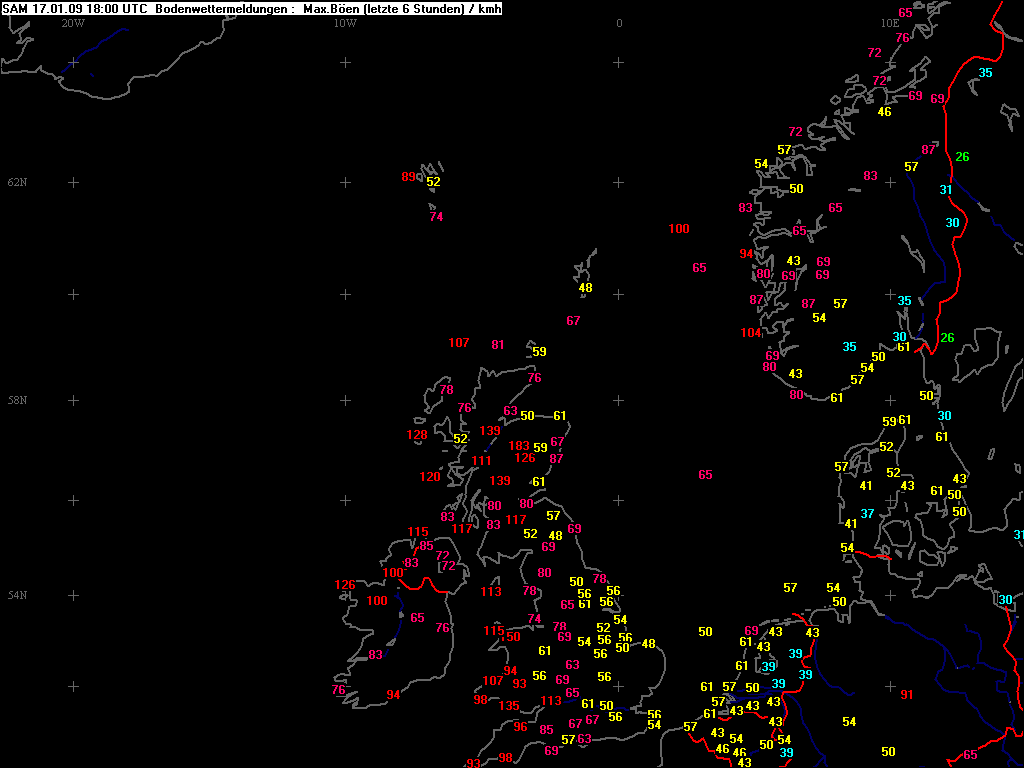The image size is (1024, 768).
Task: Click the 135 gust value in southwest England
Action: point(509,706)
